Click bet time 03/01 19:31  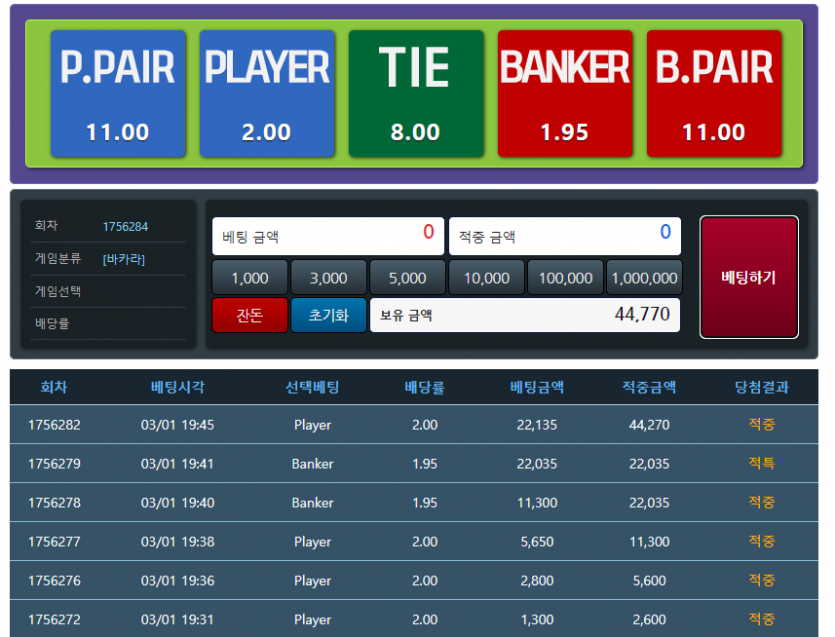point(177,619)
